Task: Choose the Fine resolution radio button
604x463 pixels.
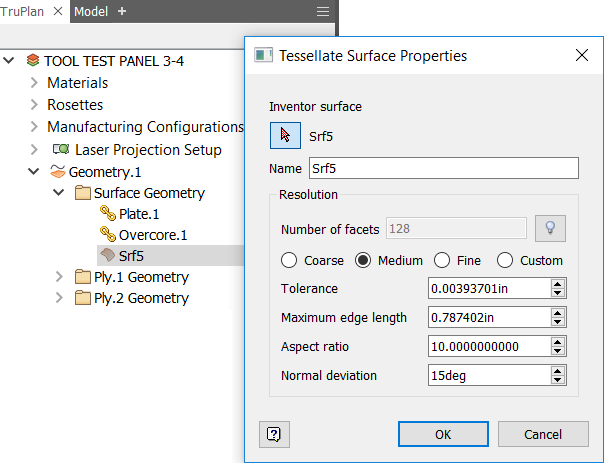Action: [441, 261]
